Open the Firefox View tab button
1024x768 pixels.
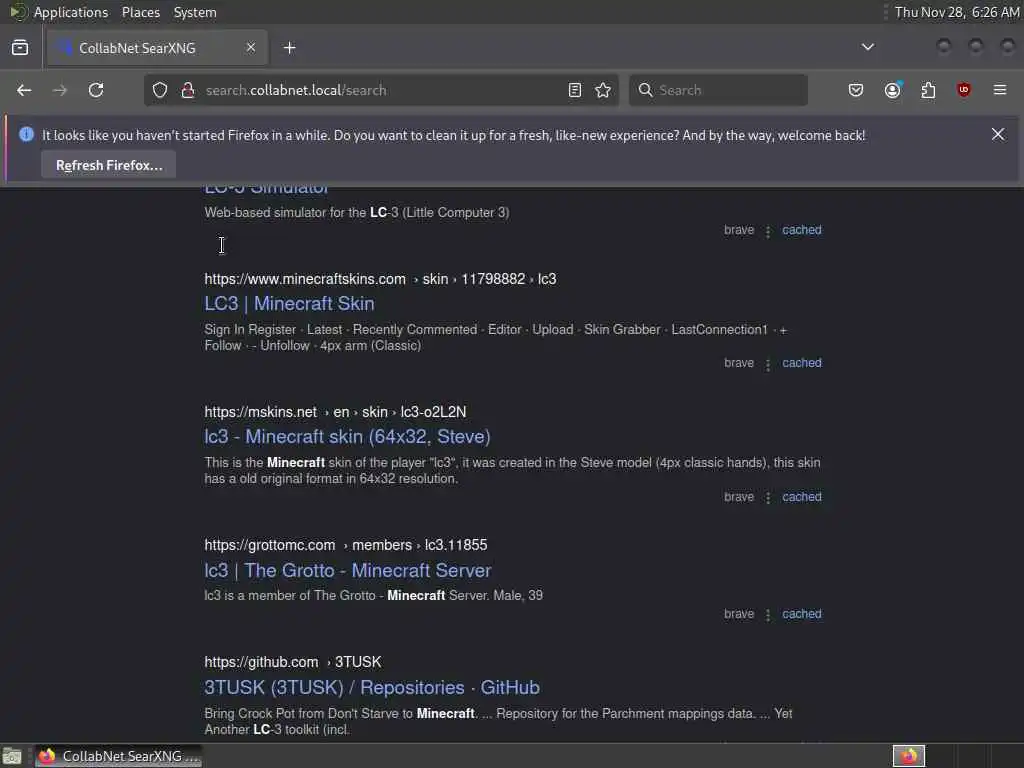tap(20, 48)
